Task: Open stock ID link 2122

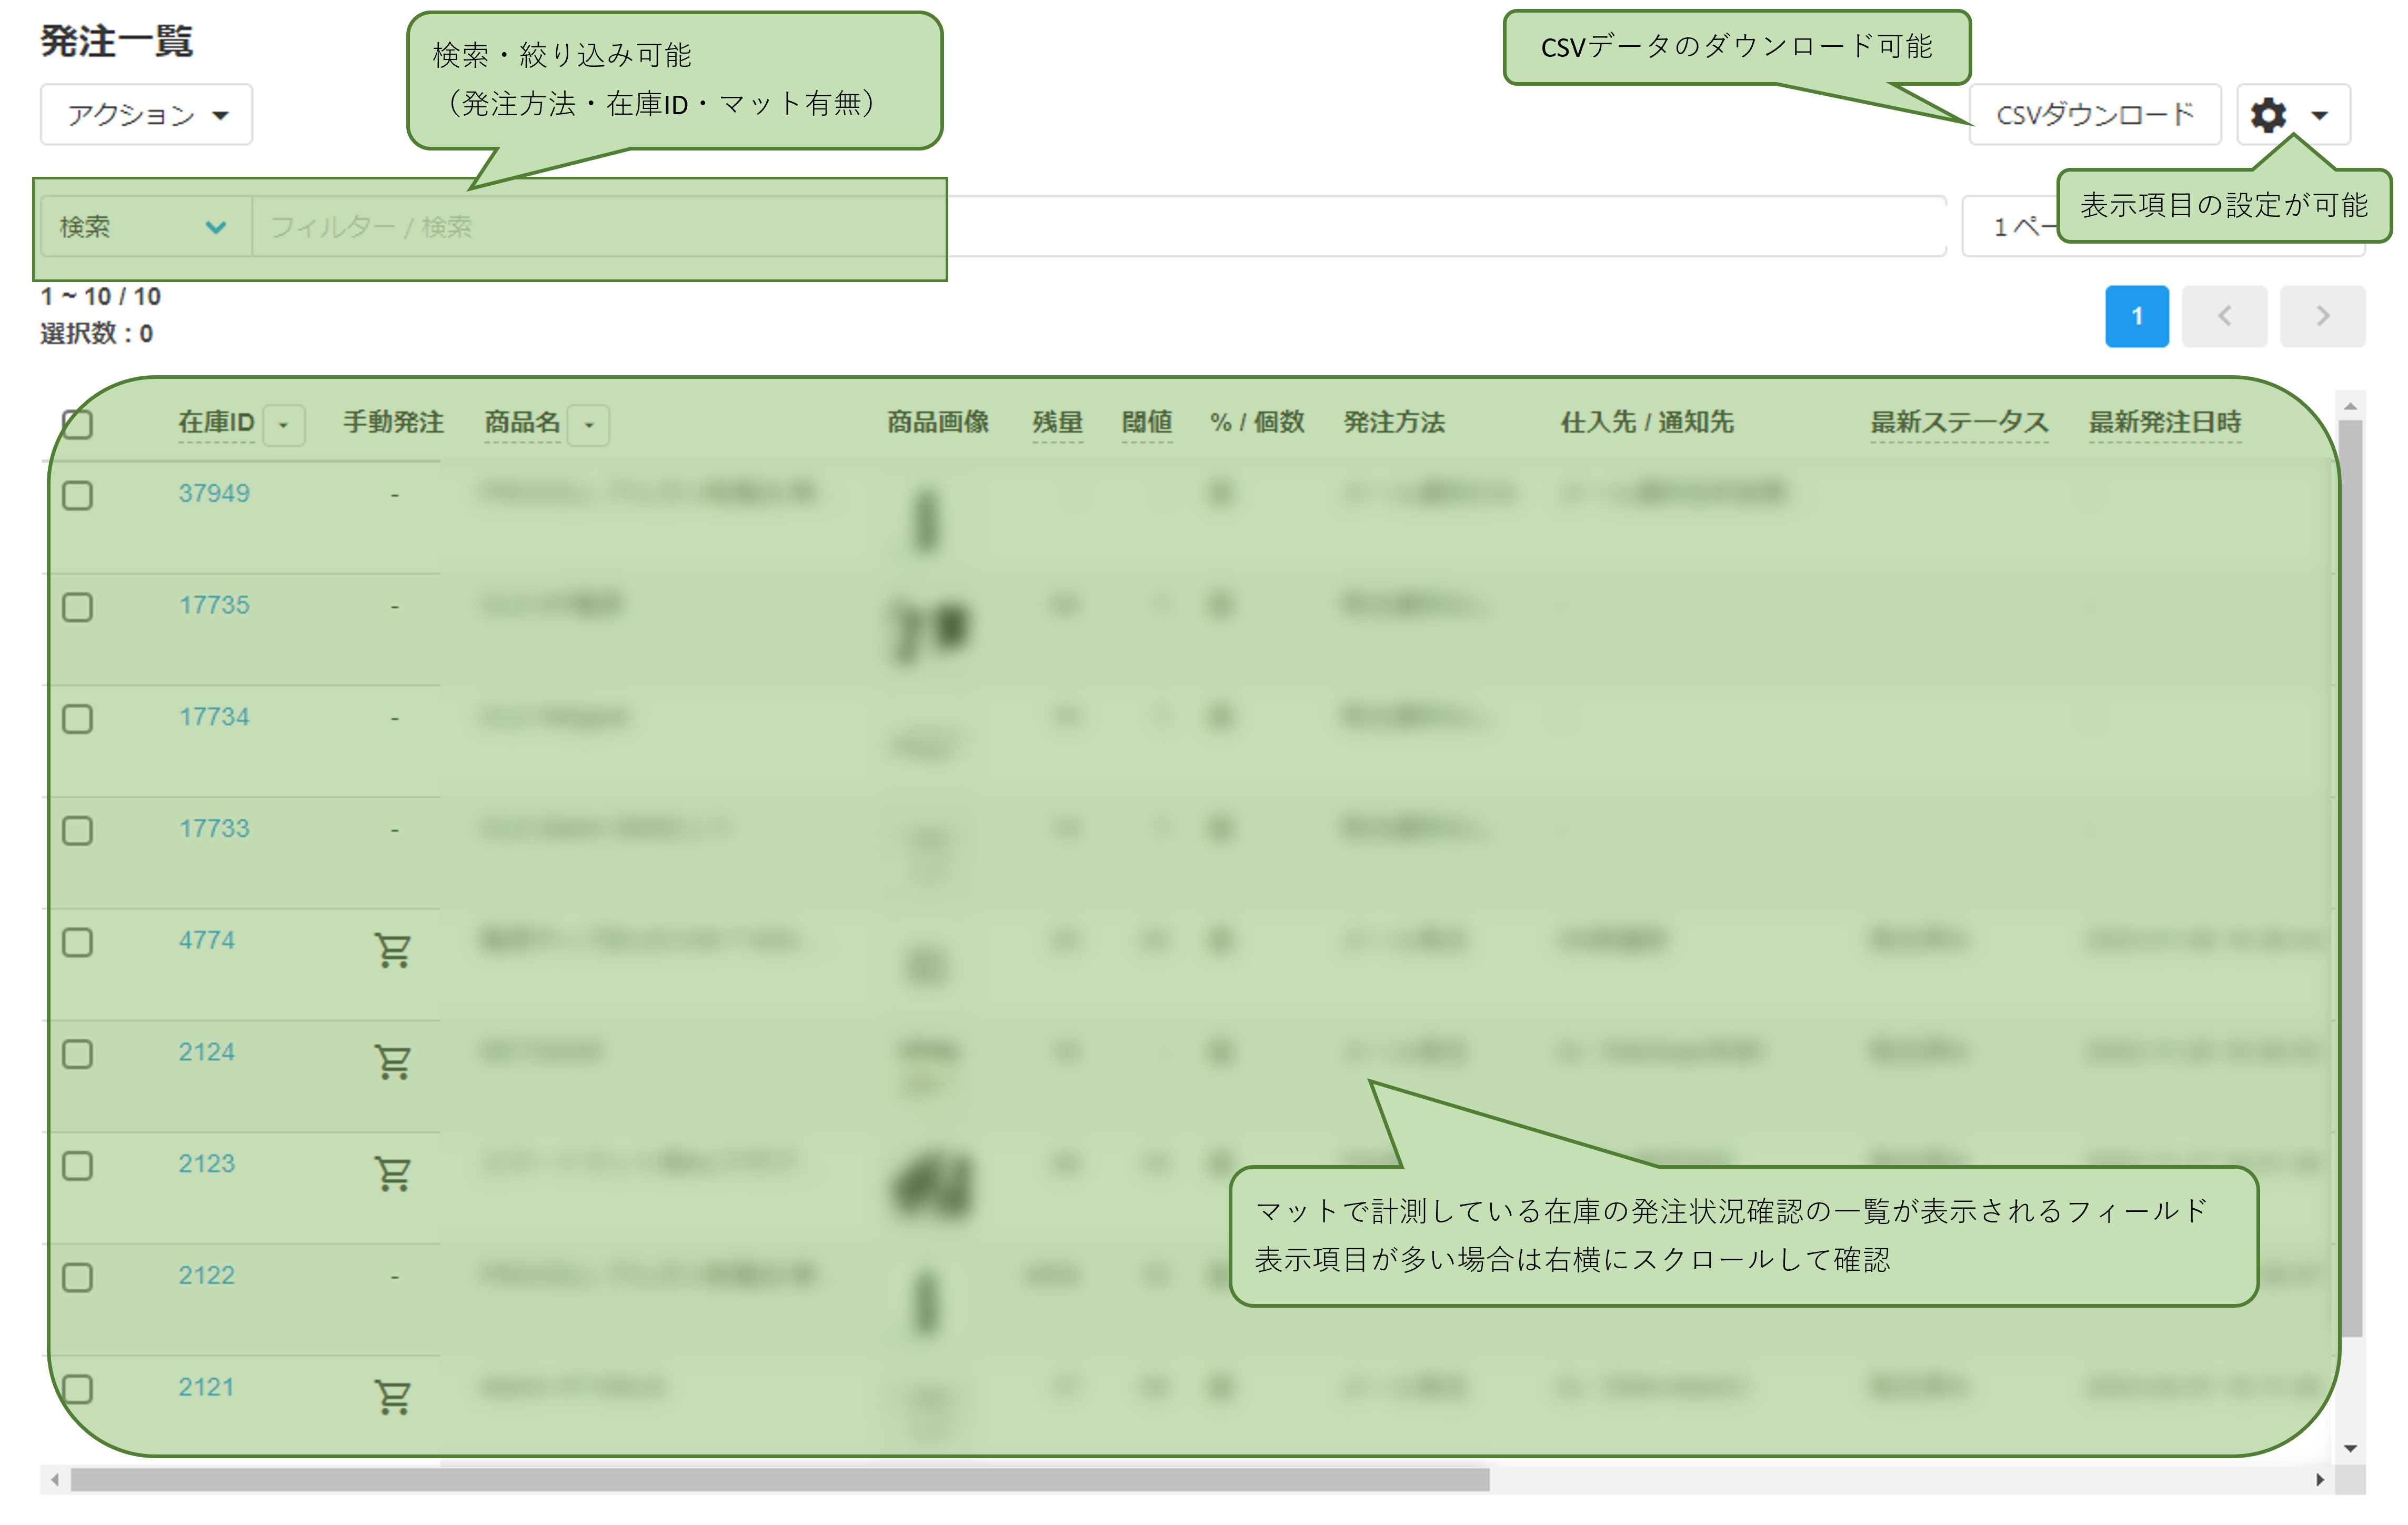Action: pos(206,1275)
